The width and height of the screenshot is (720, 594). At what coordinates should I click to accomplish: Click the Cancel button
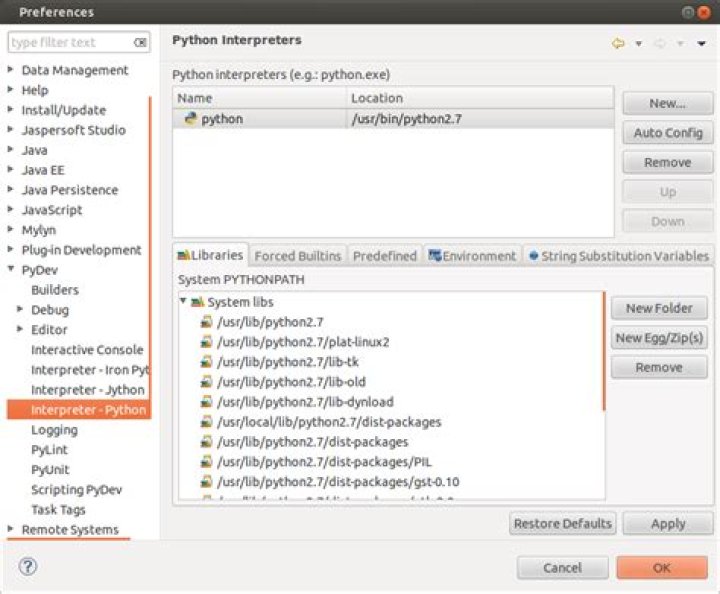(562, 568)
